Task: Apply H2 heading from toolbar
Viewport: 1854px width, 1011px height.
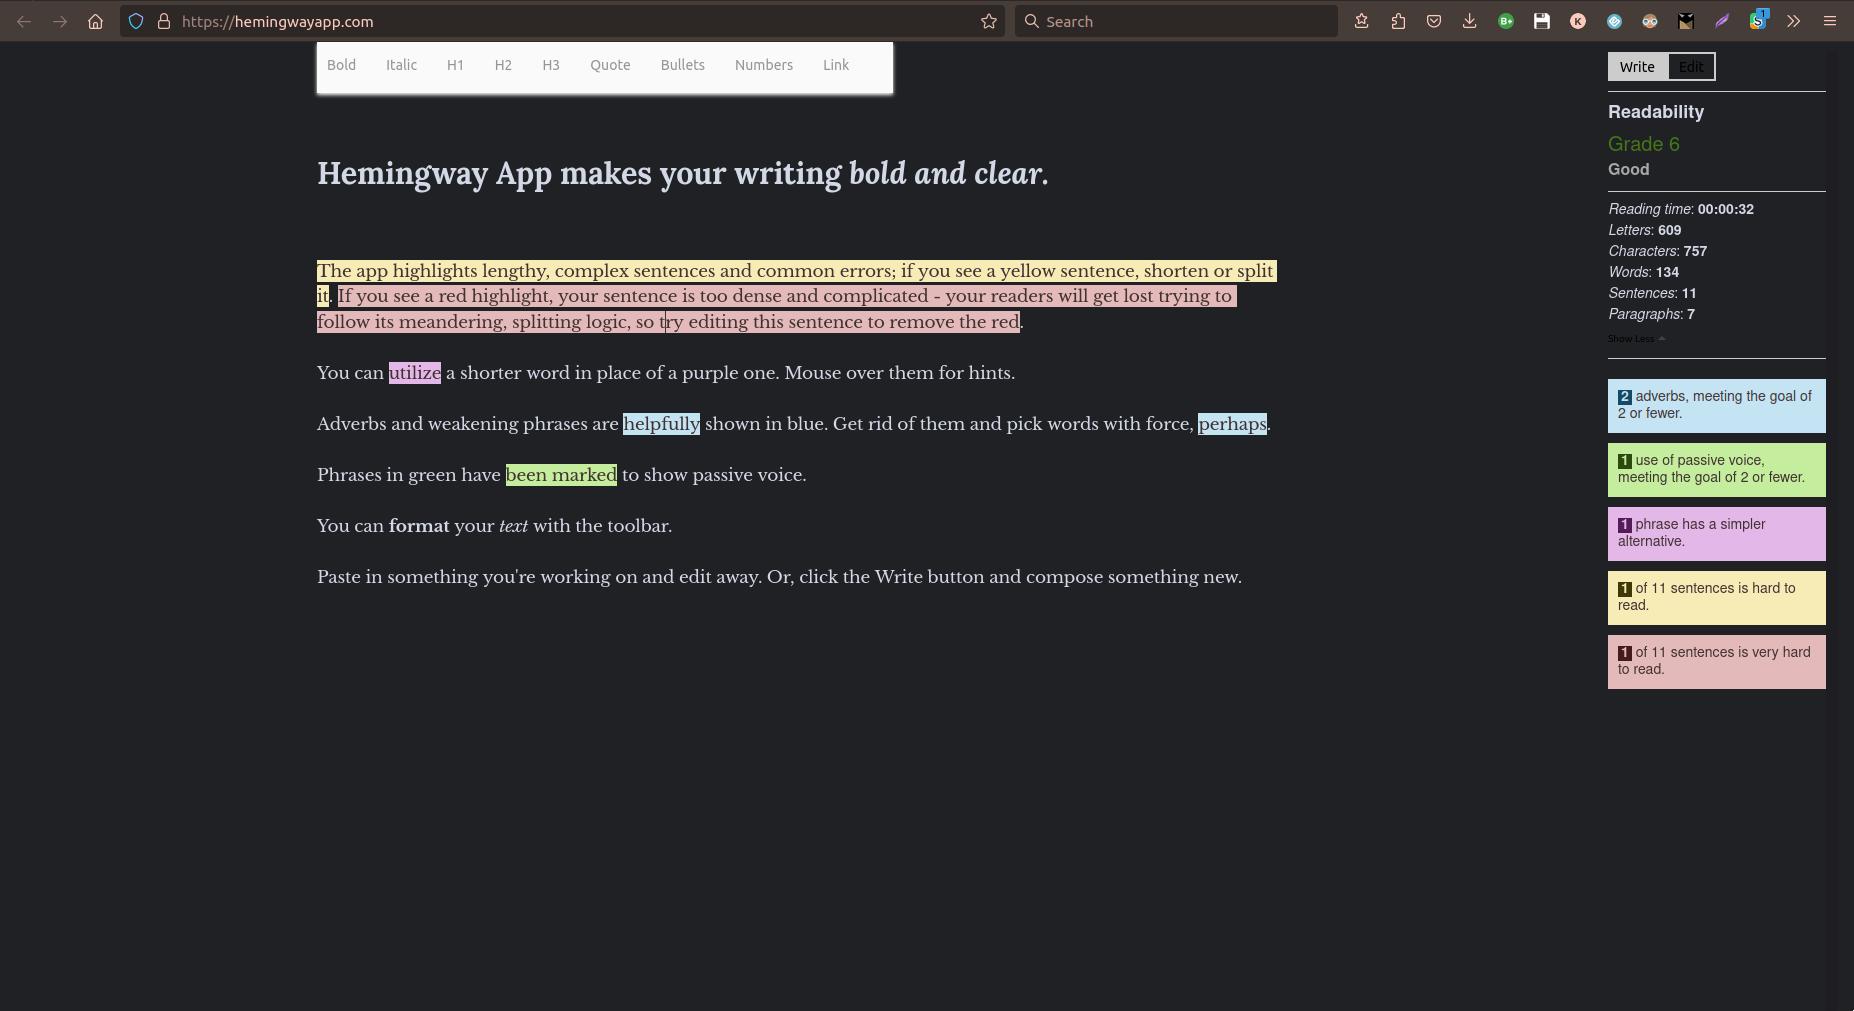Action: [503, 65]
